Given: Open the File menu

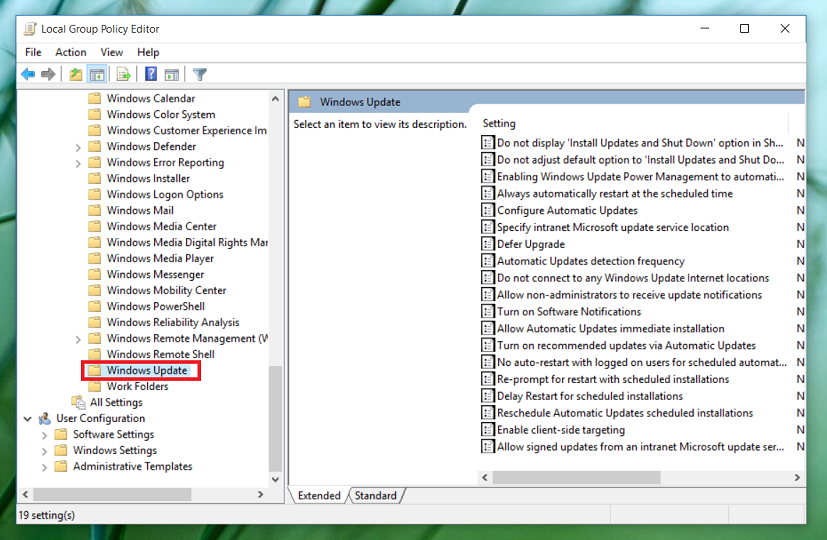Looking at the screenshot, I should tap(33, 52).
